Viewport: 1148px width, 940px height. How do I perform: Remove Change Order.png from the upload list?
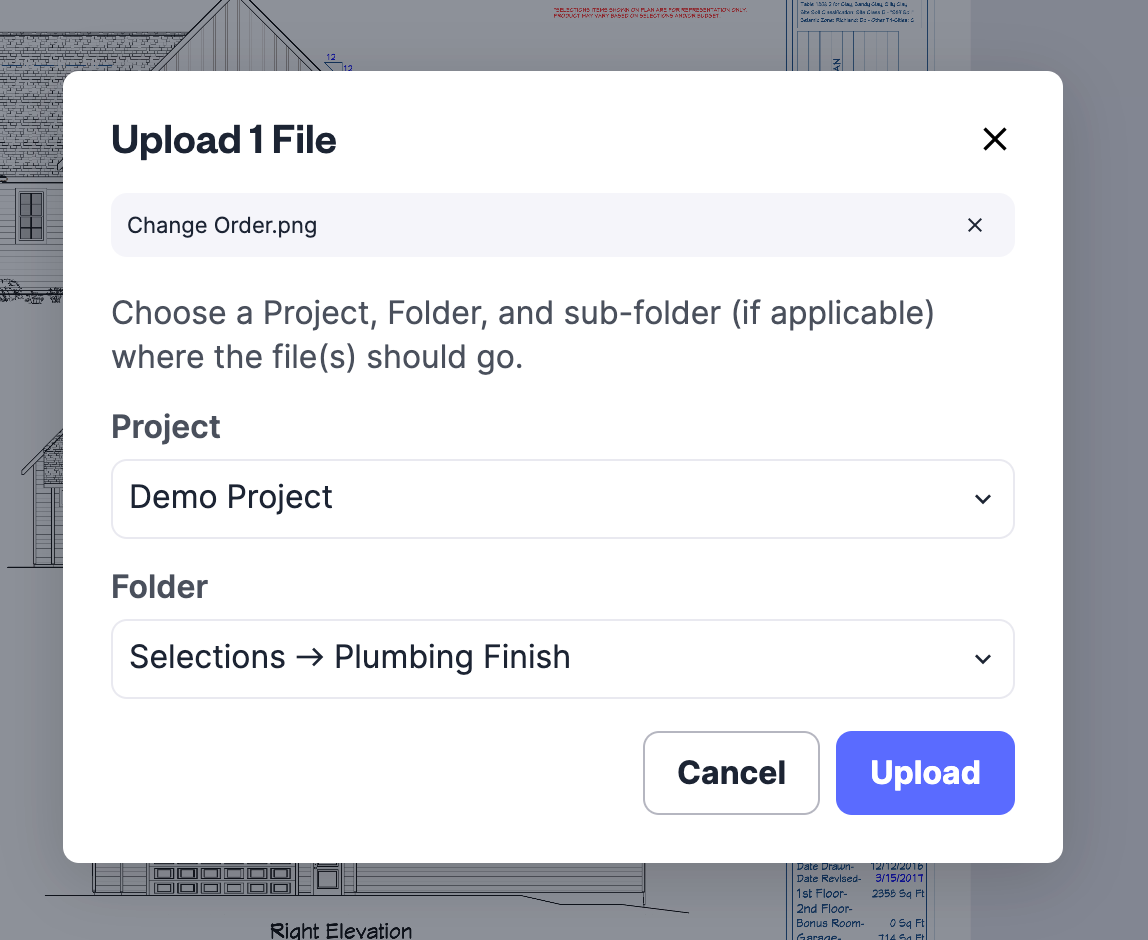click(974, 225)
